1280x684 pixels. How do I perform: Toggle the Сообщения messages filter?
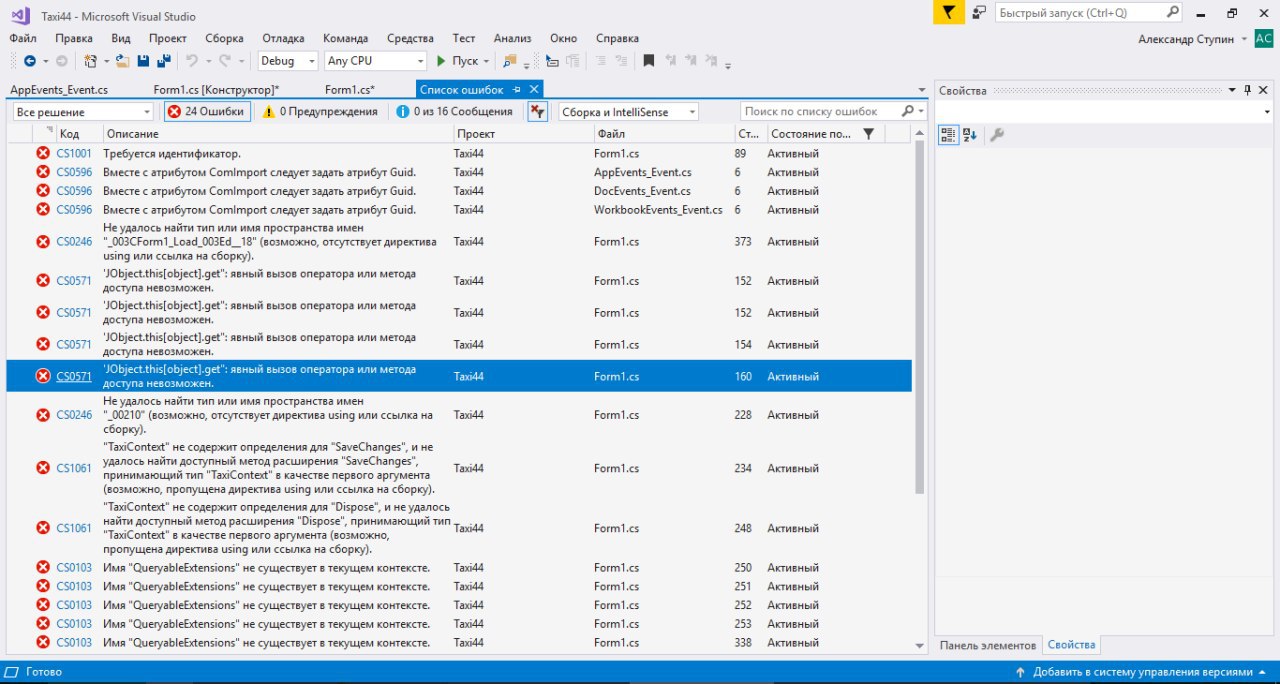pyautogui.click(x=455, y=112)
